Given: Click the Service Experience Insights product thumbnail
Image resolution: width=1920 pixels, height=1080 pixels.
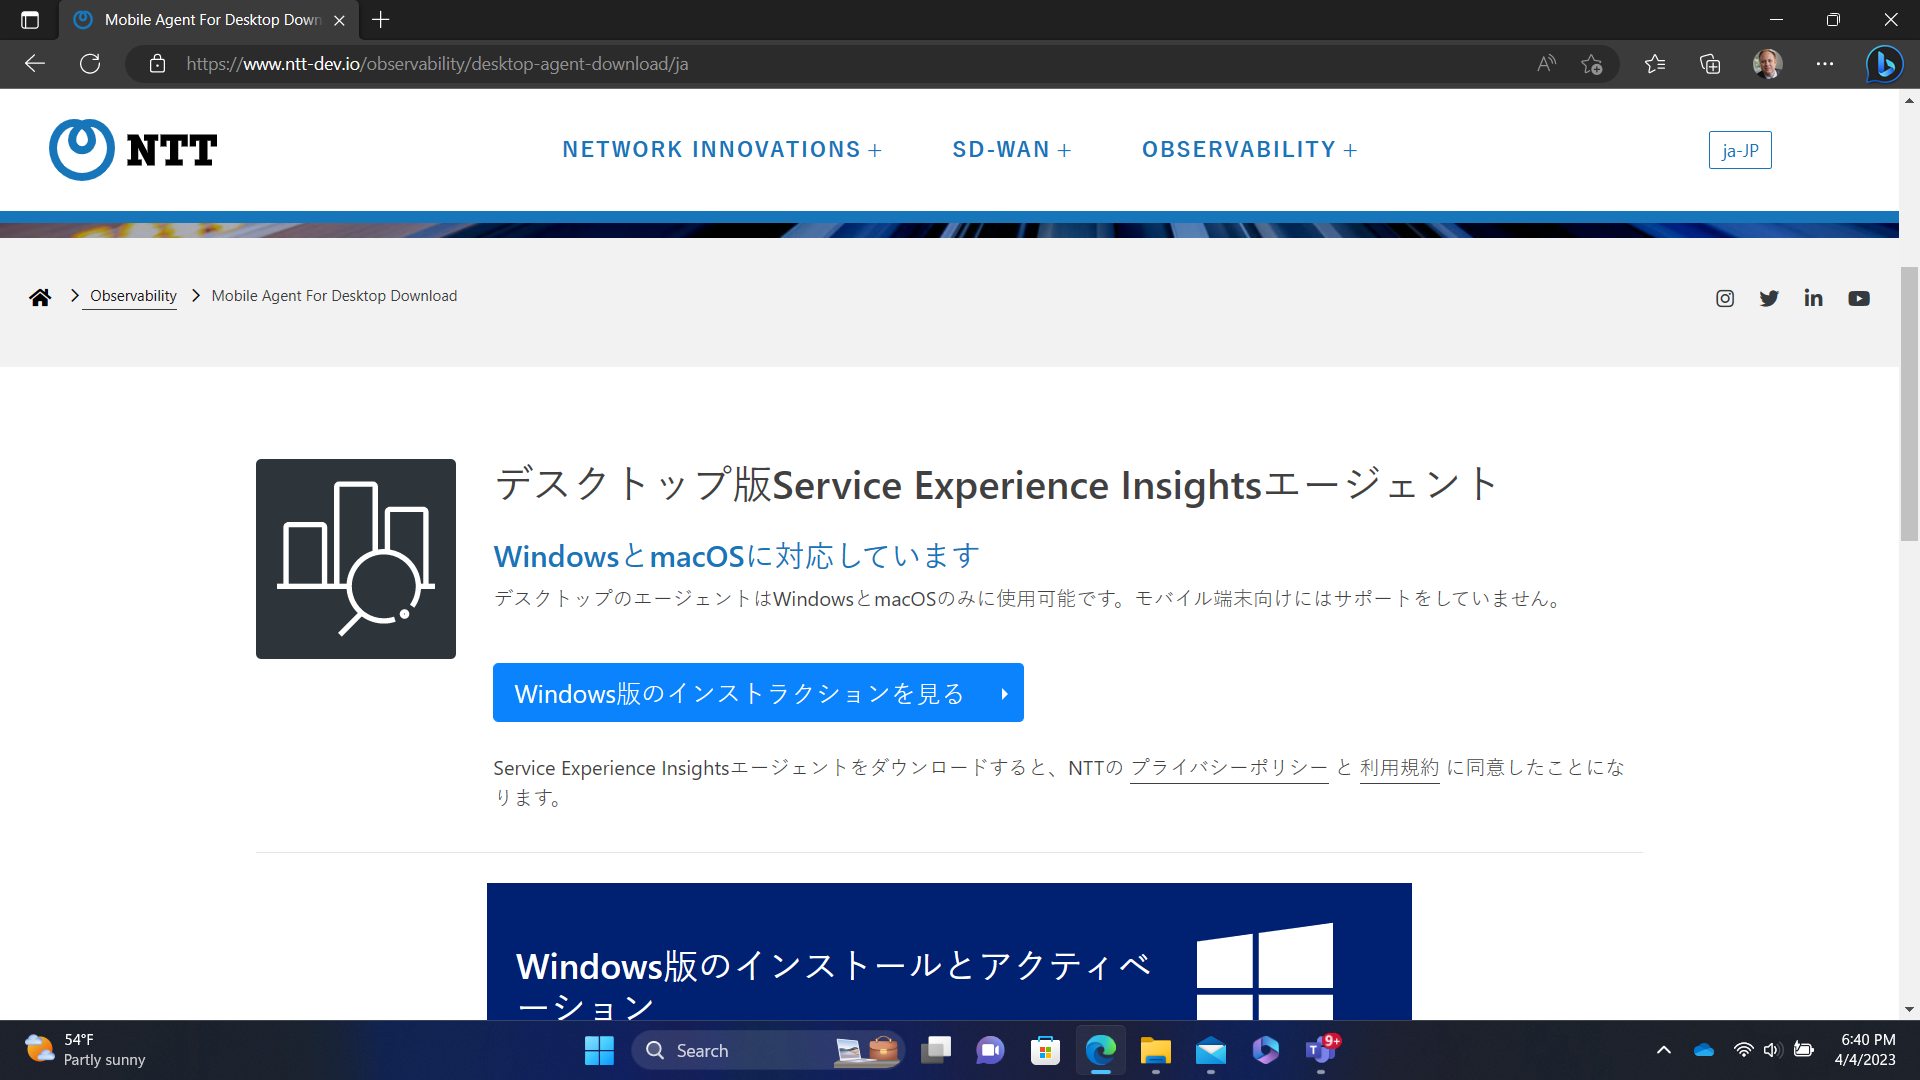Looking at the screenshot, I should tap(356, 559).
